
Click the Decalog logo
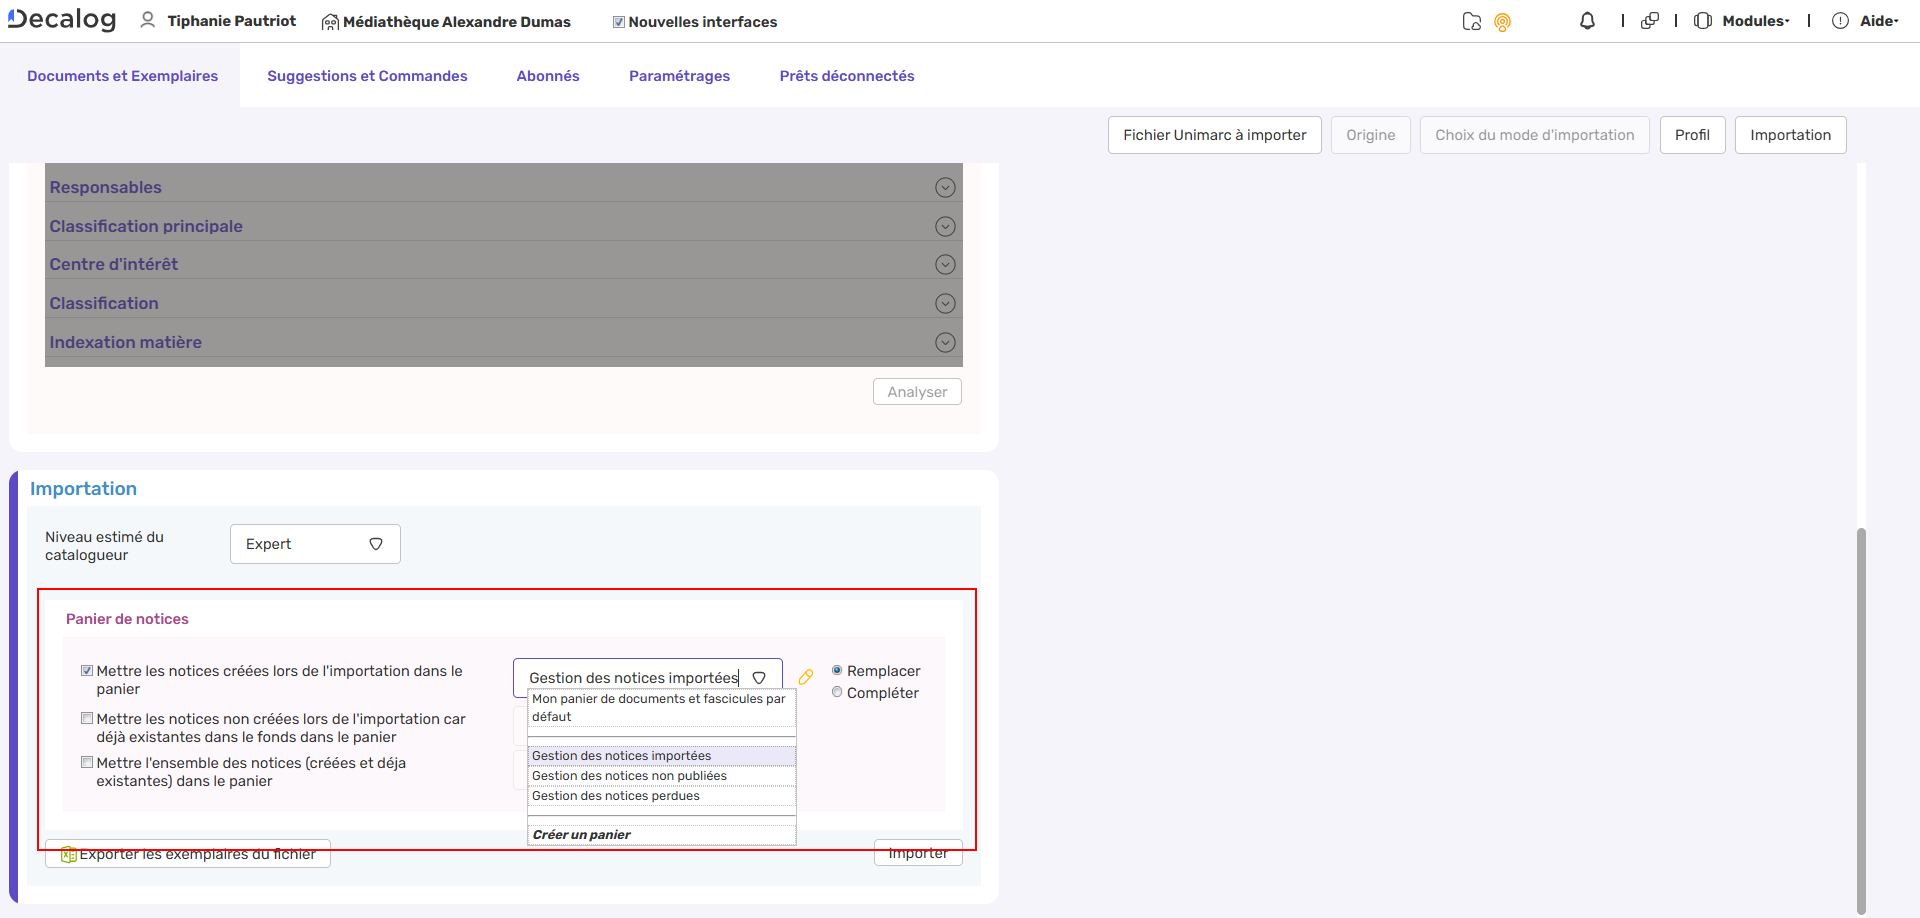point(60,18)
